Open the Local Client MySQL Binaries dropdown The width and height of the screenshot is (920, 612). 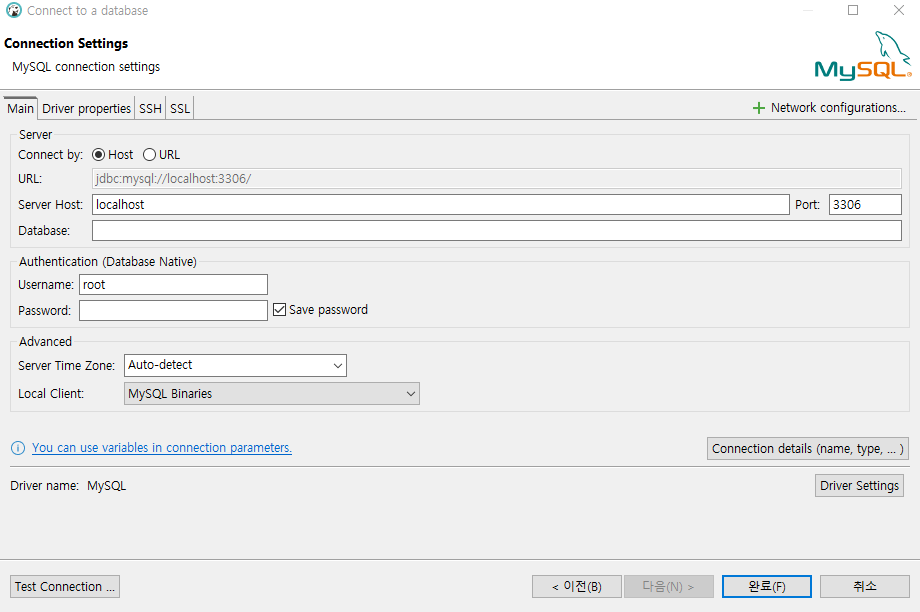272,393
